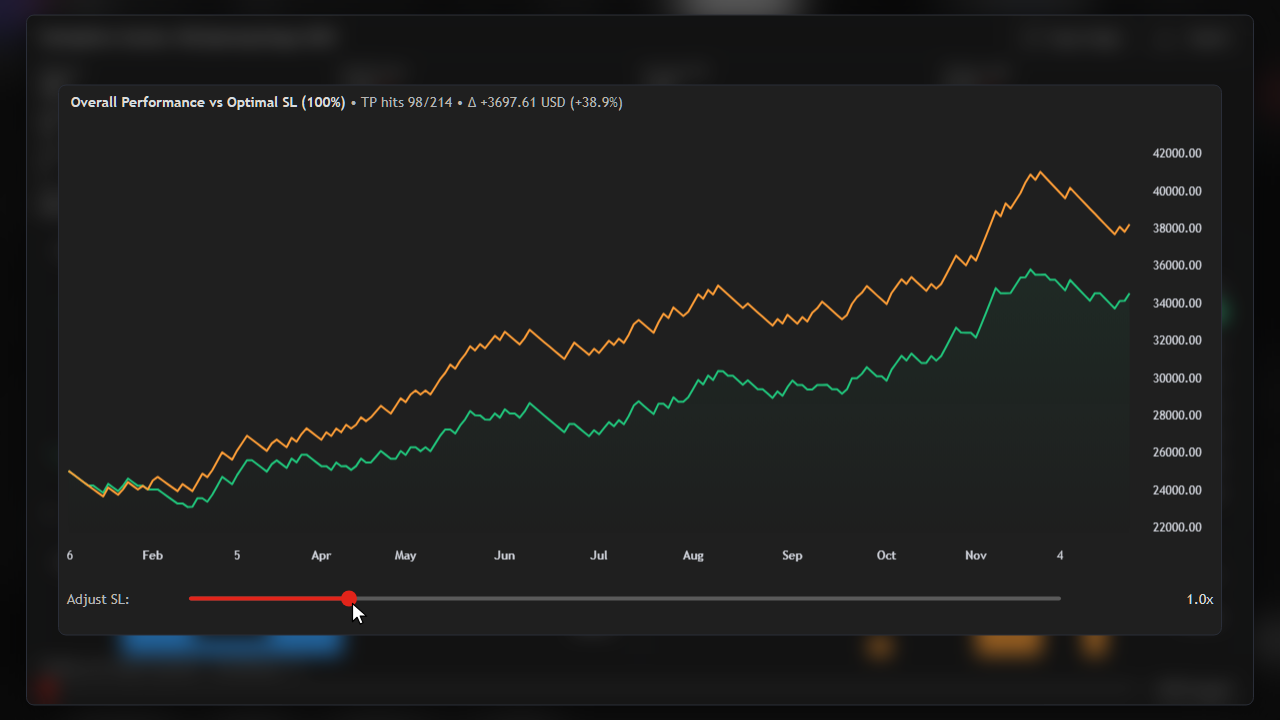The image size is (1280, 720).
Task: Click the "1.0x" slider value
Action: 1200,599
